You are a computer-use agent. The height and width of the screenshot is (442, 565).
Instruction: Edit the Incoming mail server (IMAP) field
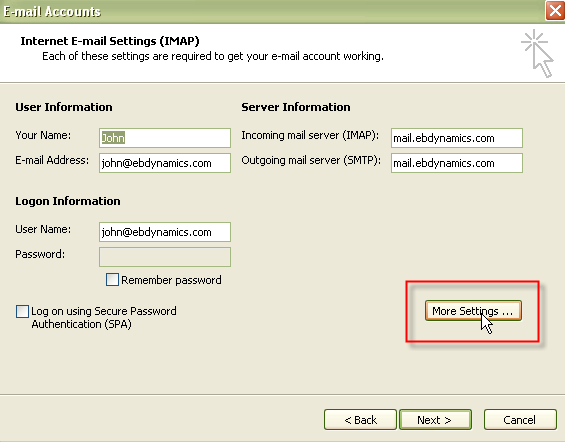457,138
